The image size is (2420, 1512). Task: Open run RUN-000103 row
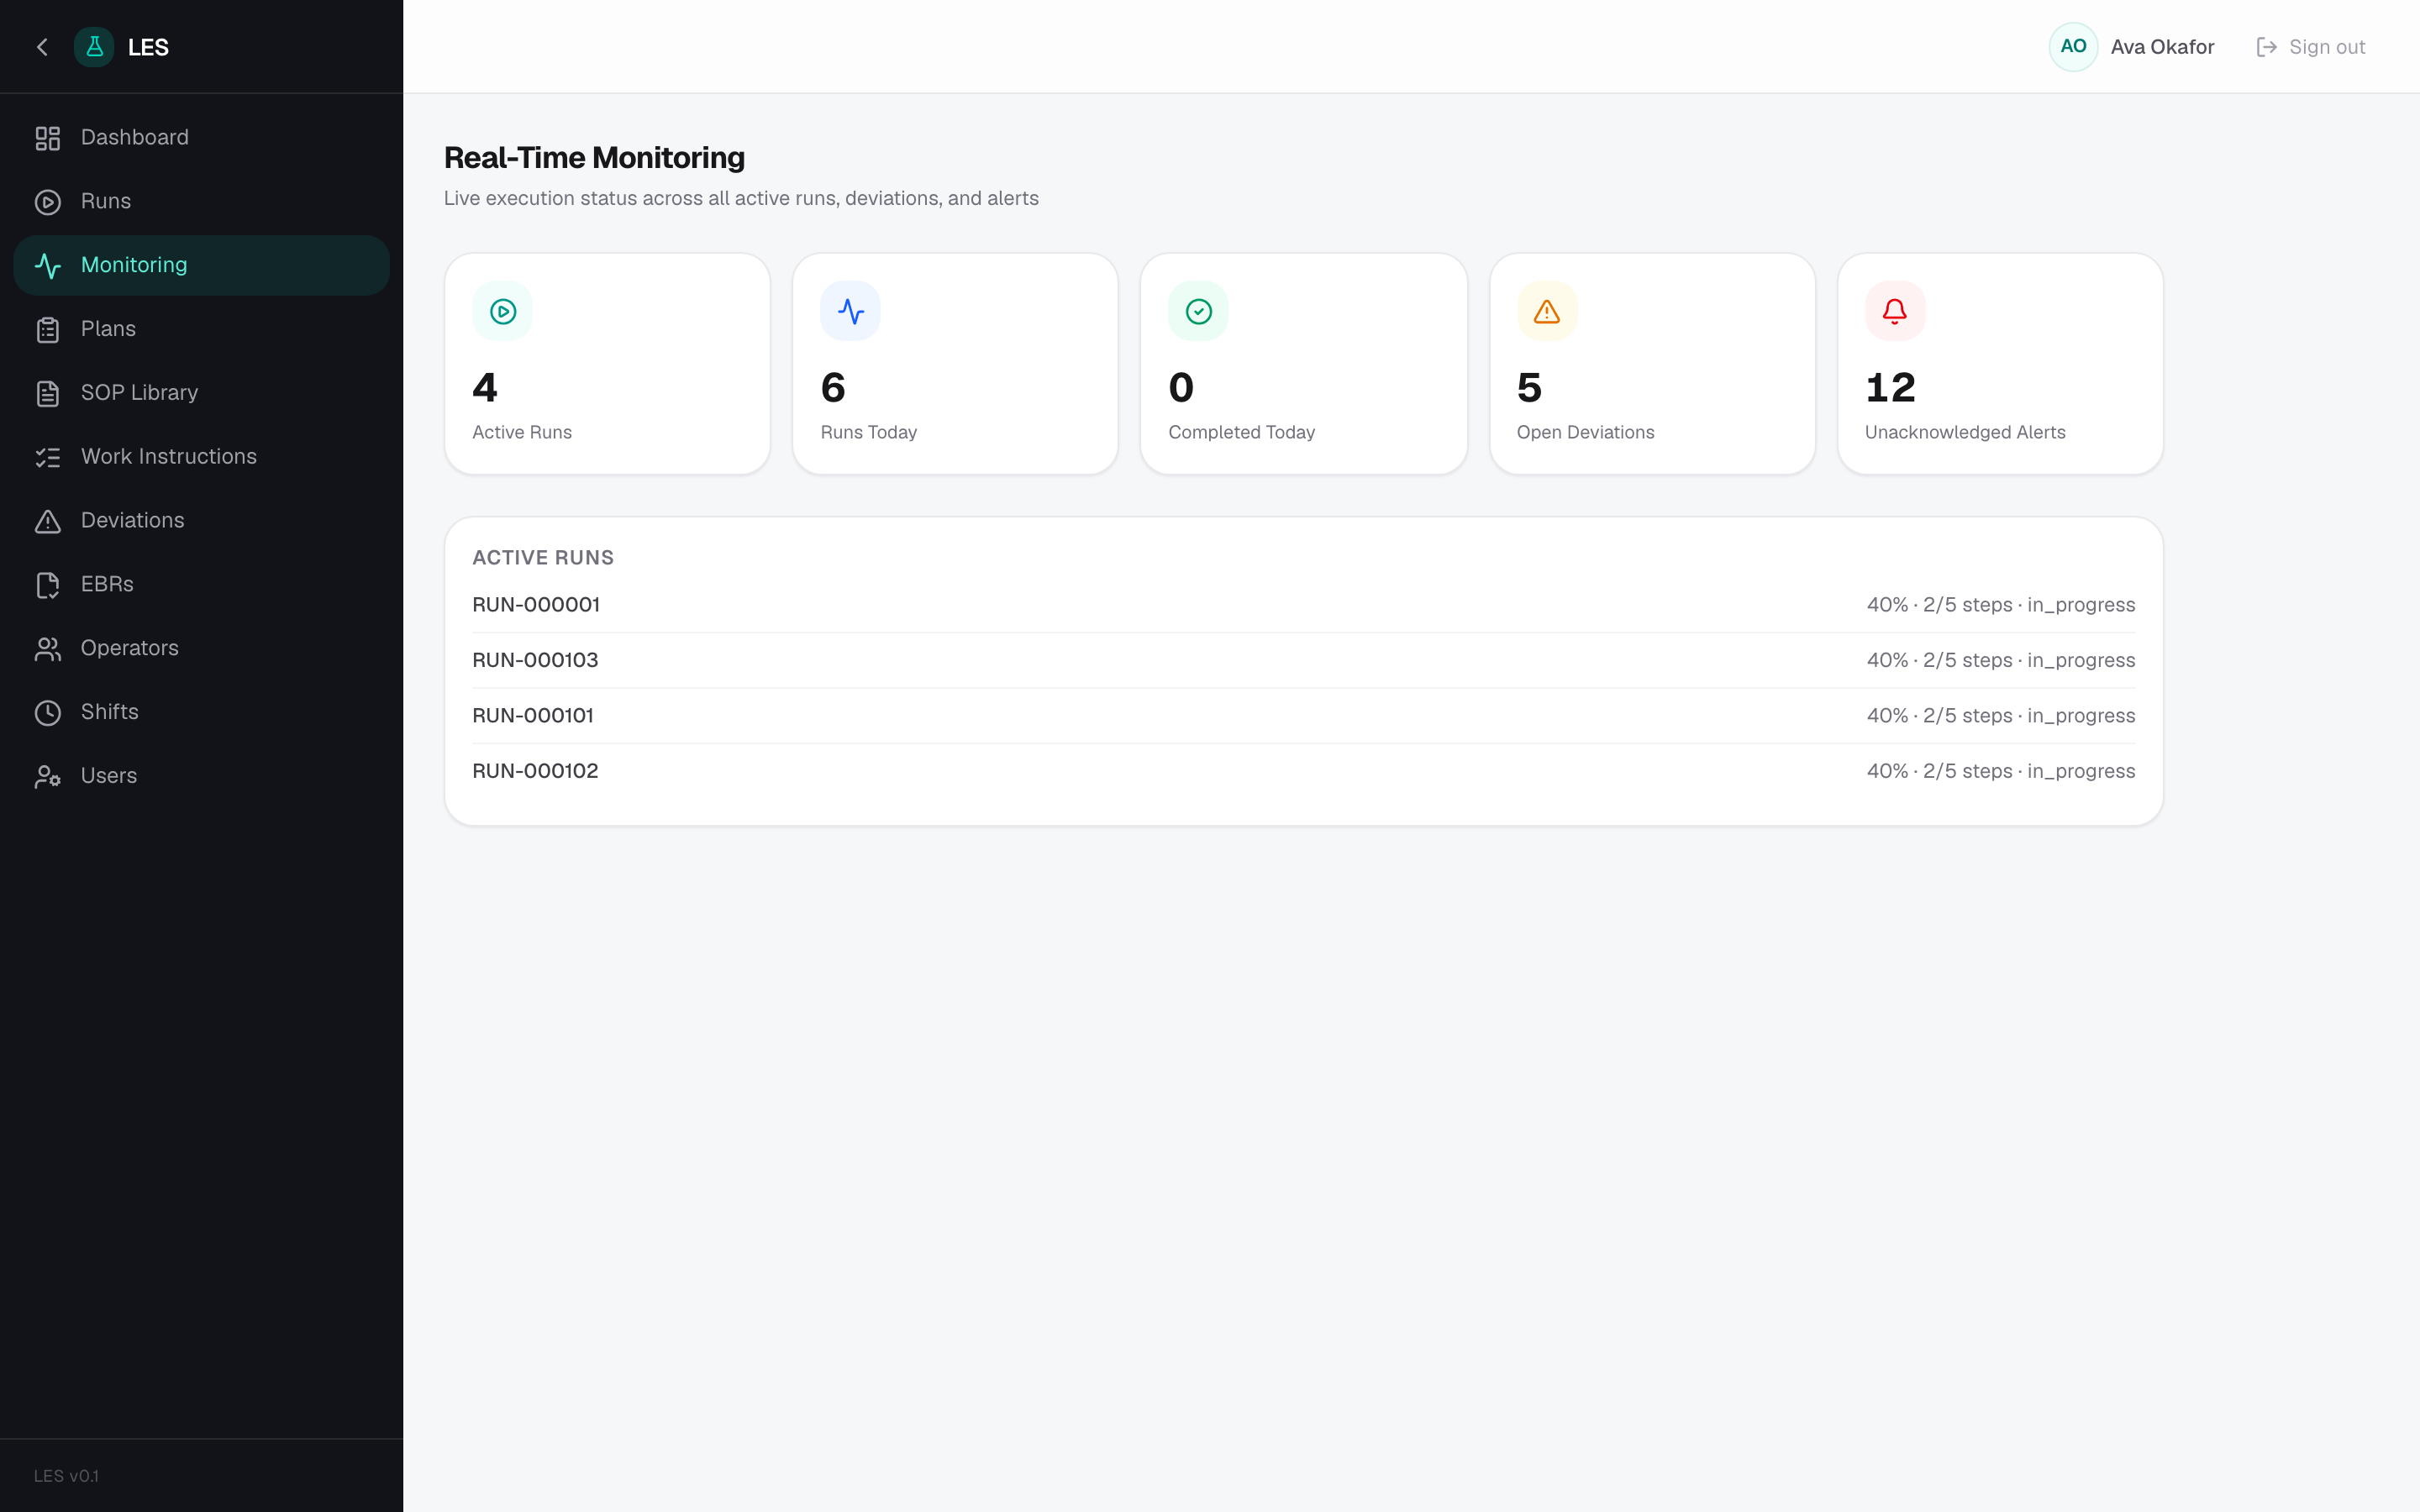(x=1303, y=660)
